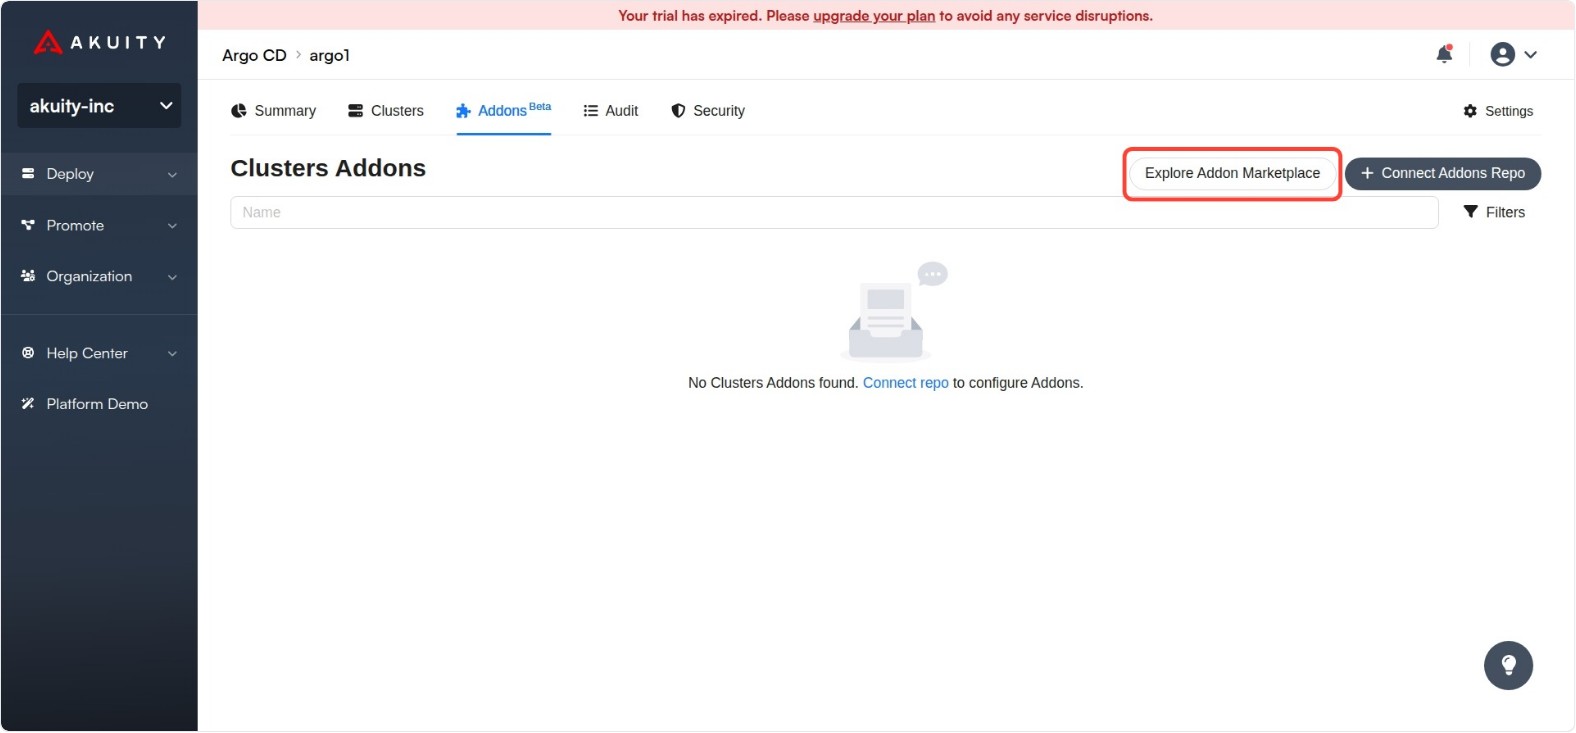Screen dimensions: 1576x733
Task: Click the Platform Demo wand icon
Action: point(28,404)
